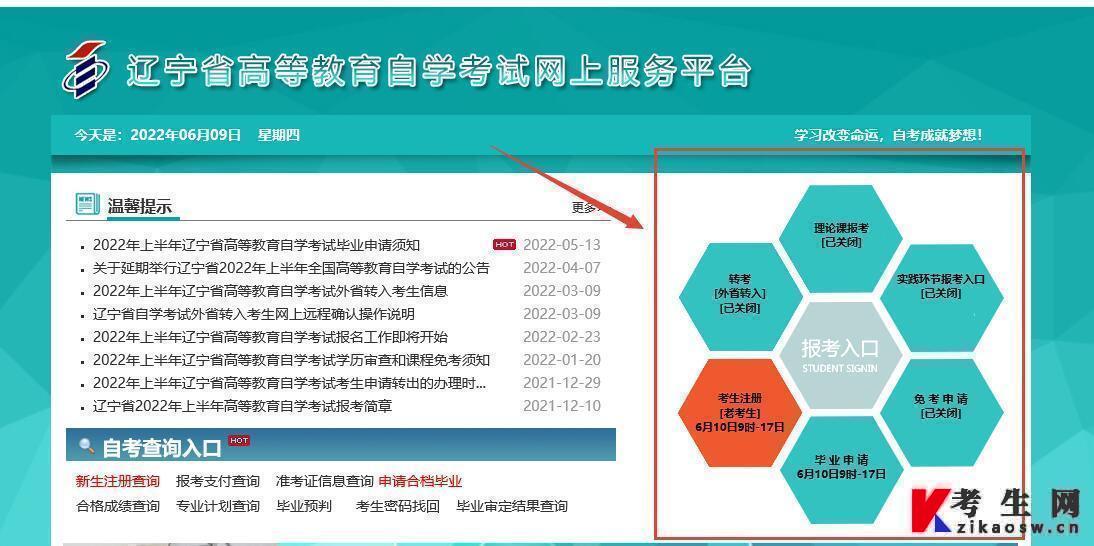The width and height of the screenshot is (1094, 546).
Task: Open 毕业审定结果查询 link
Action: click(512, 506)
